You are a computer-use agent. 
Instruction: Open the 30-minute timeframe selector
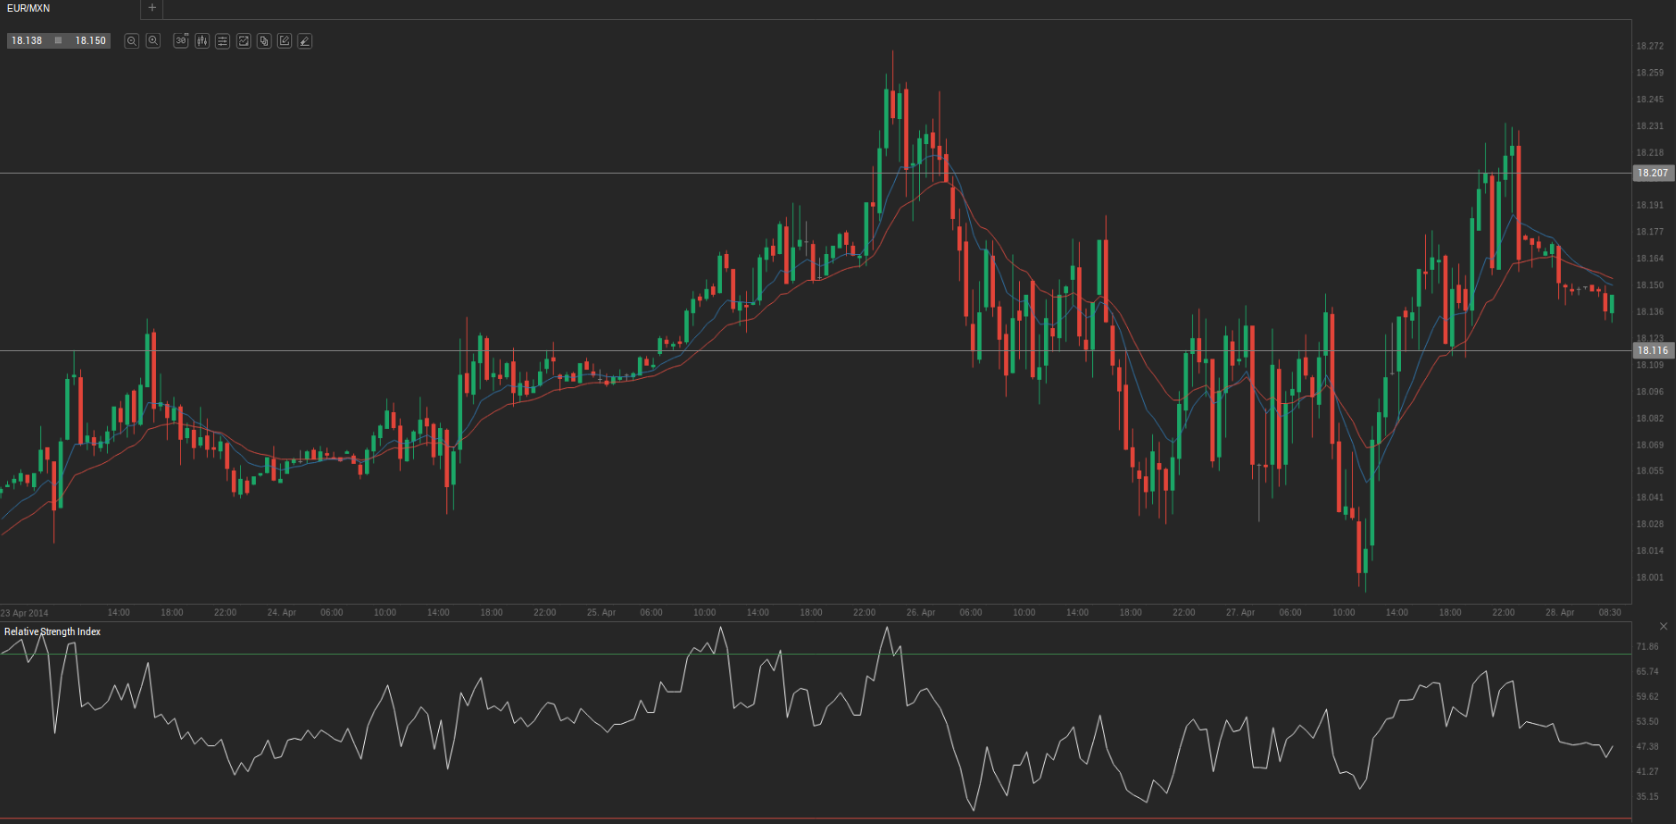[181, 41]
